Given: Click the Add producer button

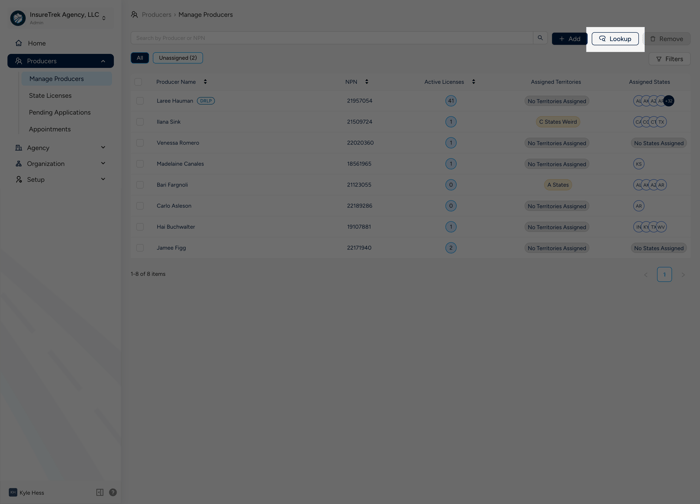Looking at the screenshot, I should 569,39.
